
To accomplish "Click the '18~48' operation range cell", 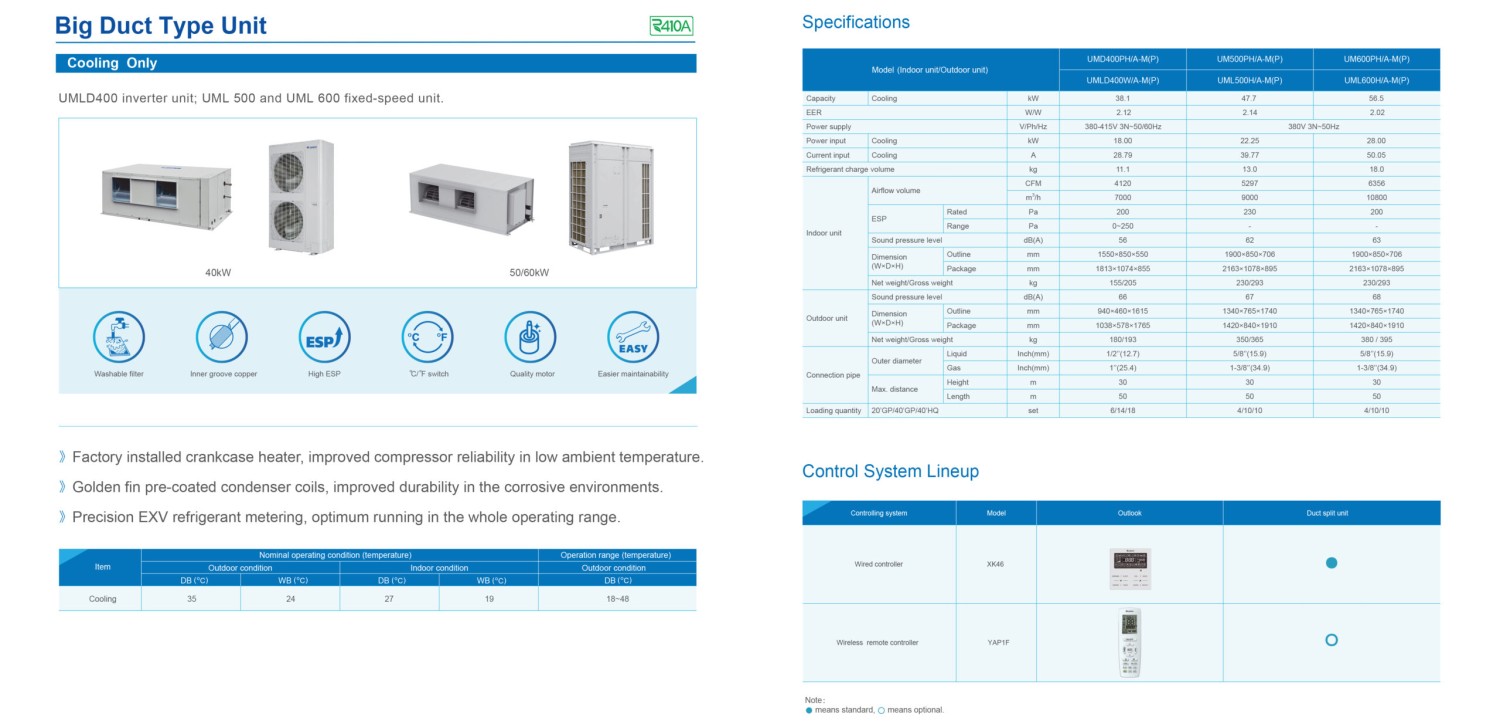I will (x=617, y=599).
